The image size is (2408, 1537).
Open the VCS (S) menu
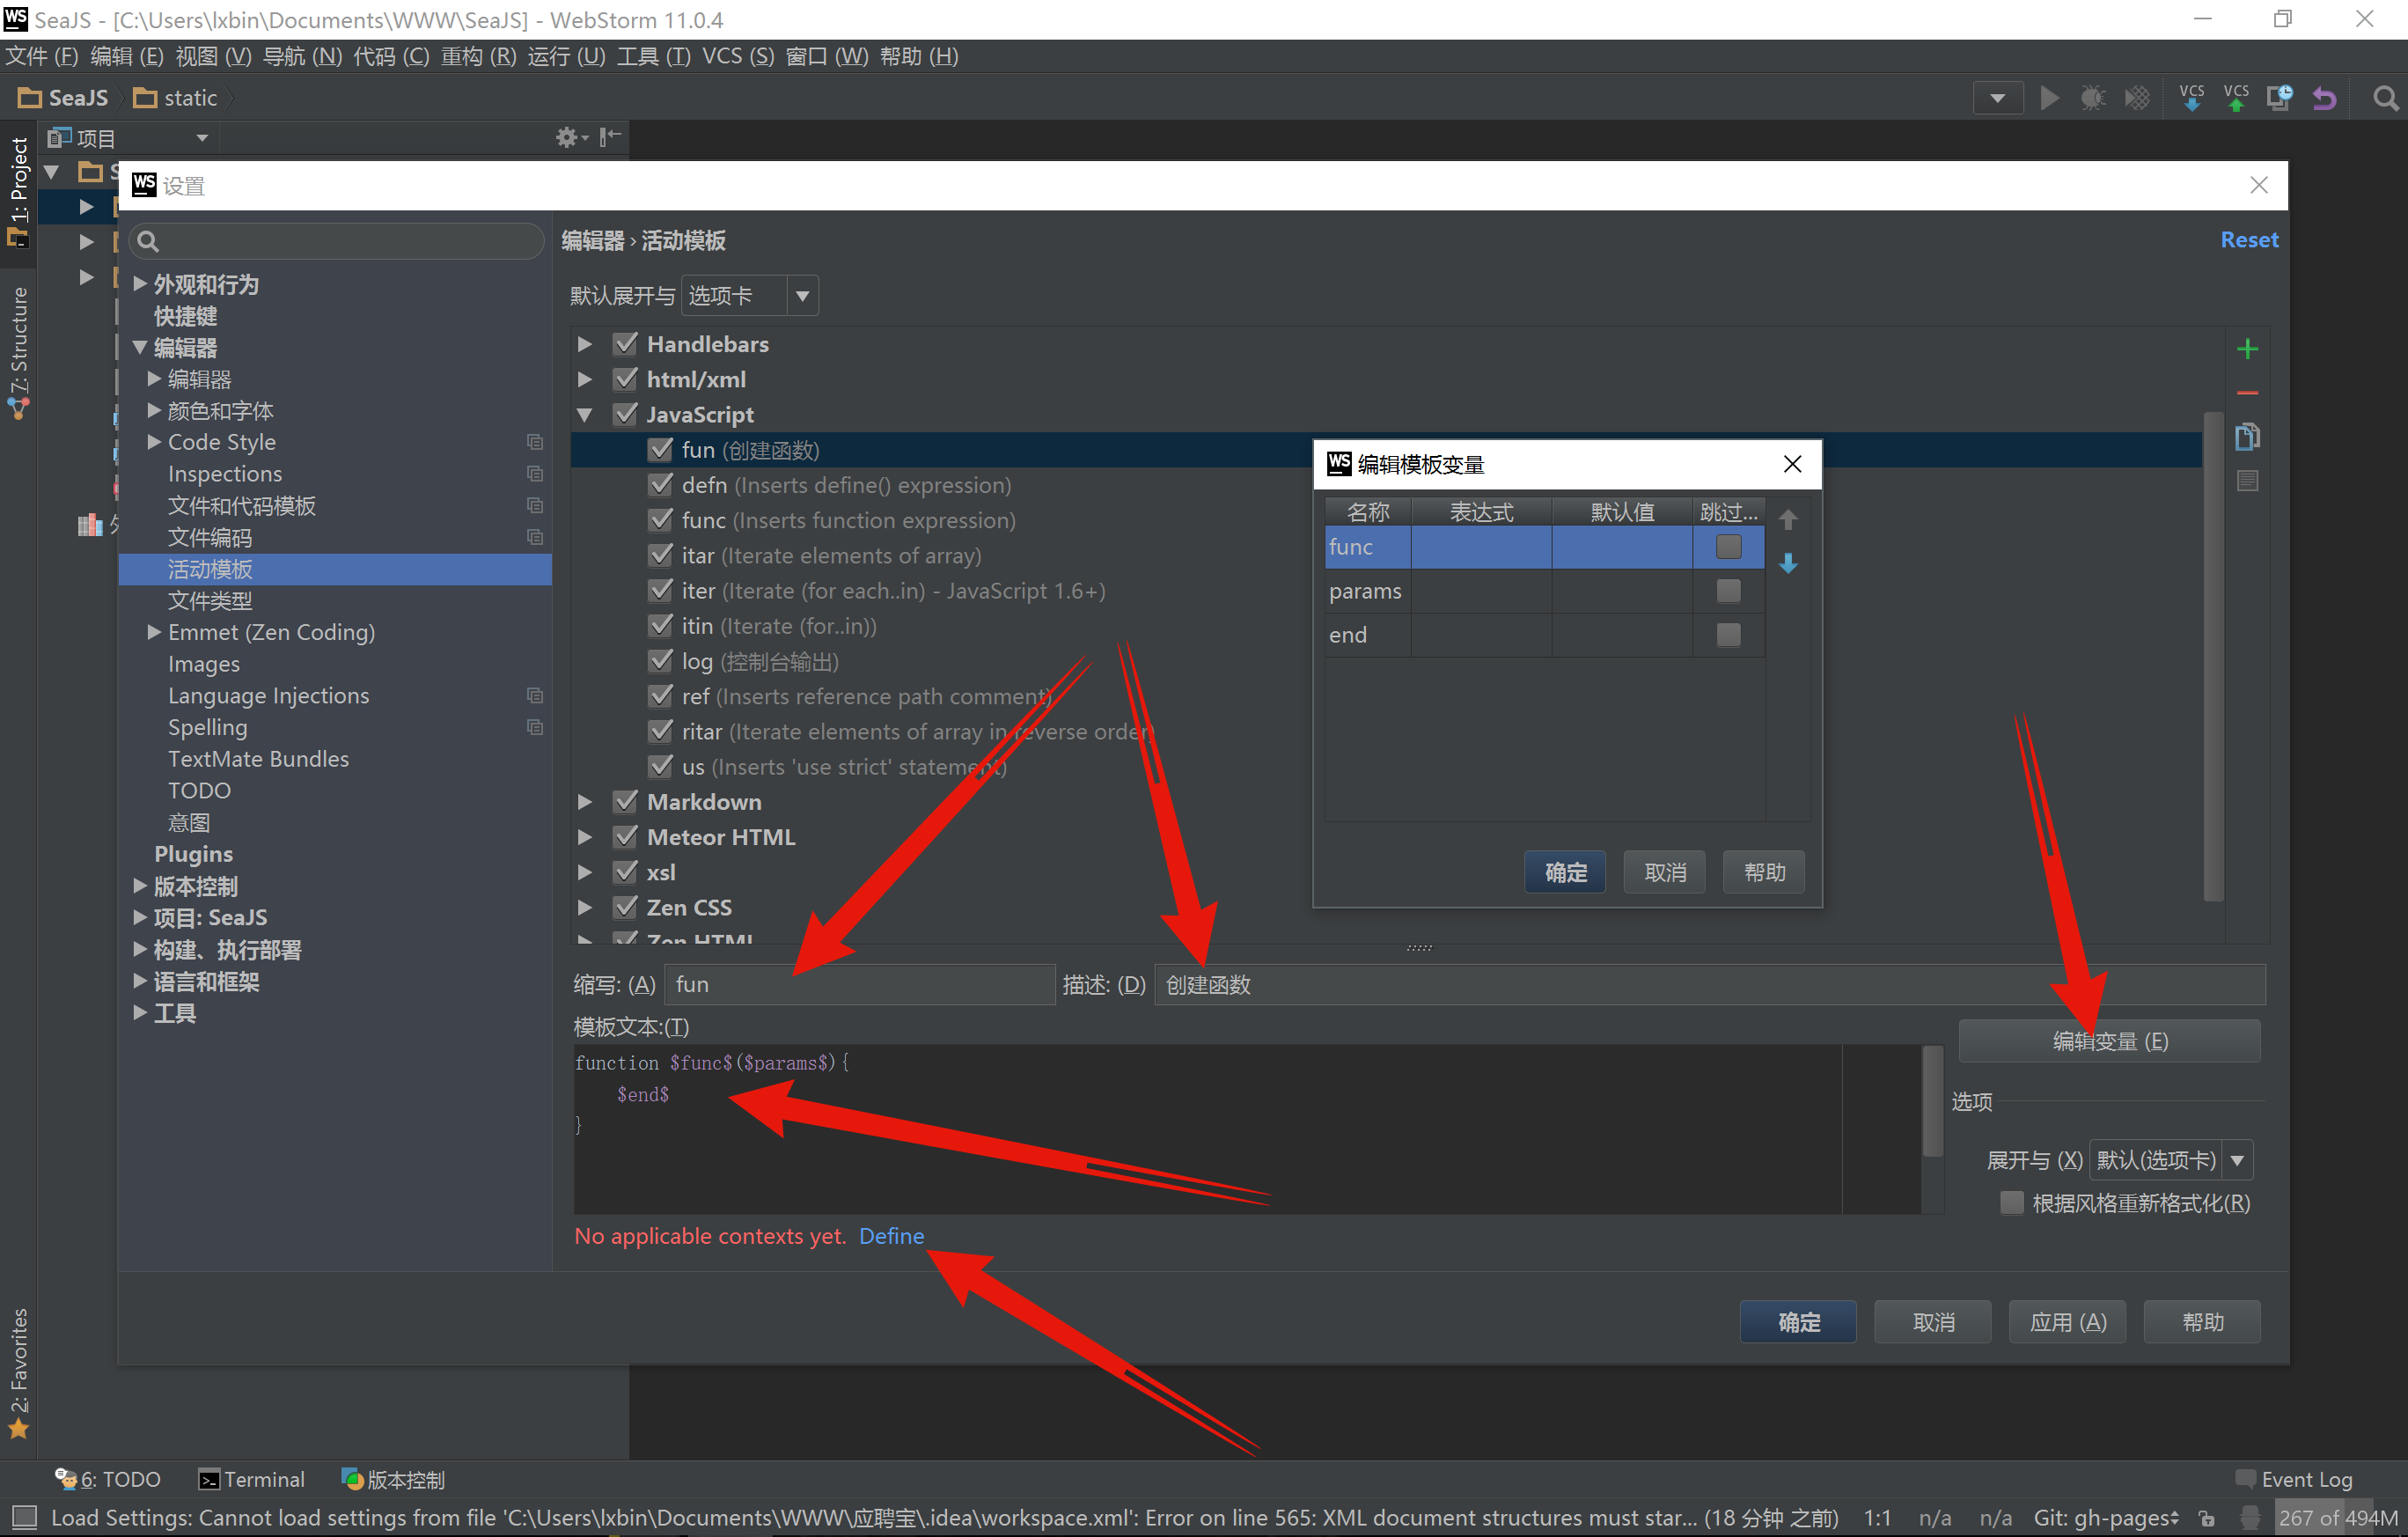tap(738, 56)
